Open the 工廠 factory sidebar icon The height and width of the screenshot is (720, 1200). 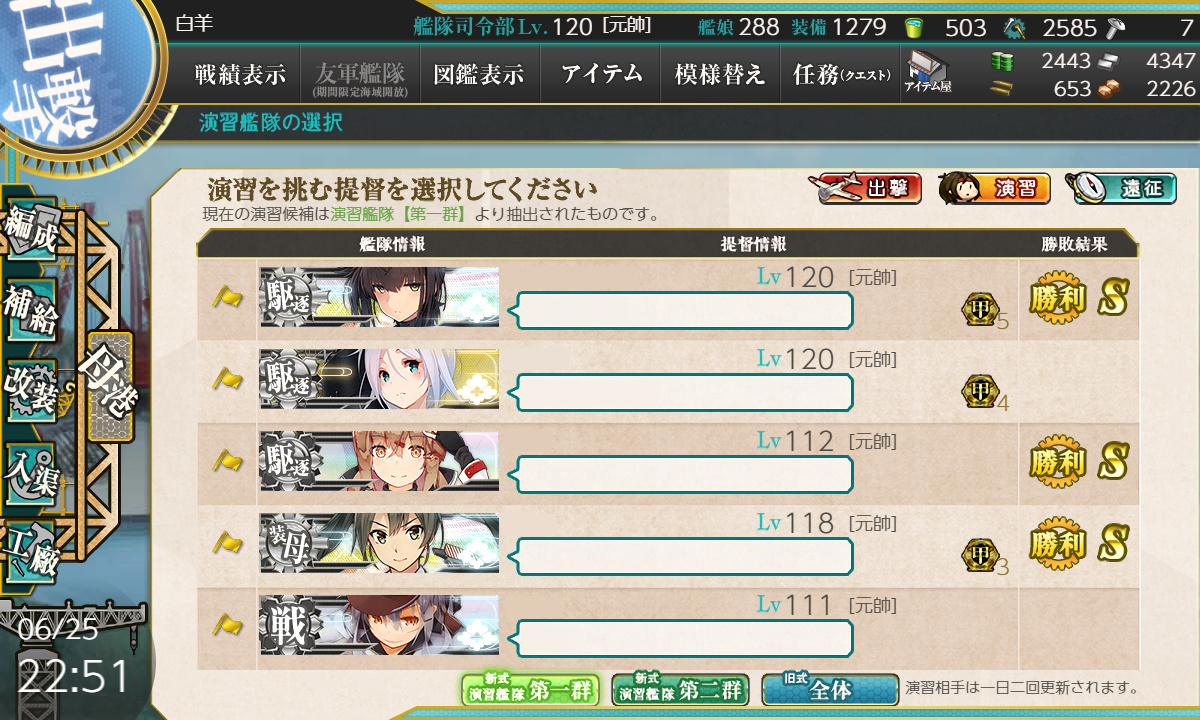click(x=31, y=551)
